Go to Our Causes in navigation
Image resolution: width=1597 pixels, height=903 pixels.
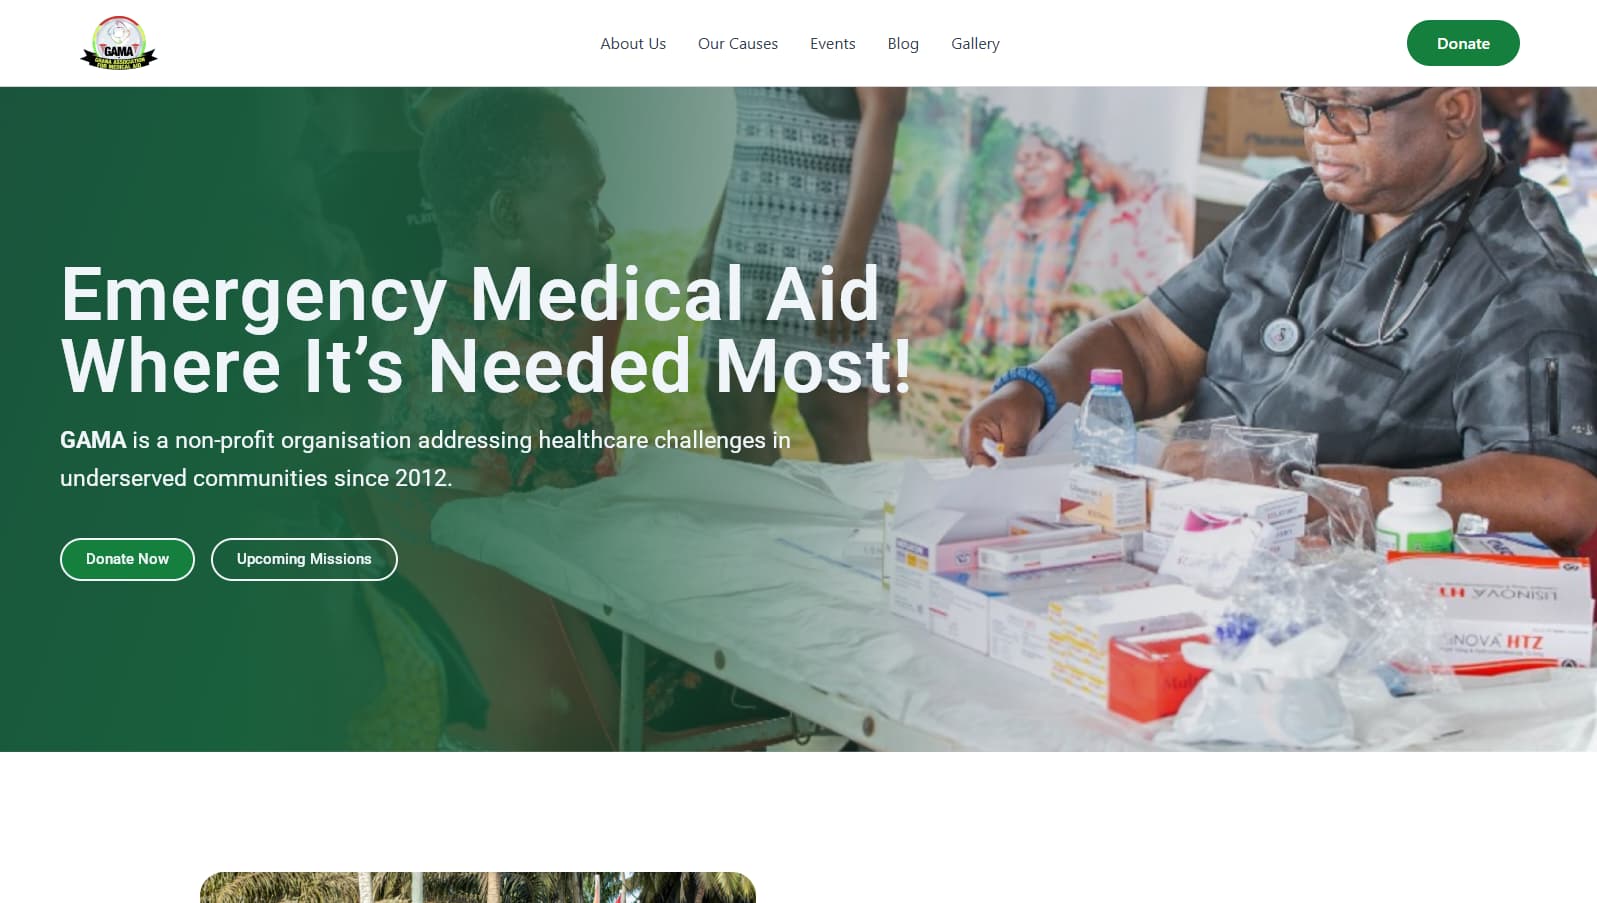coord(738,44)
